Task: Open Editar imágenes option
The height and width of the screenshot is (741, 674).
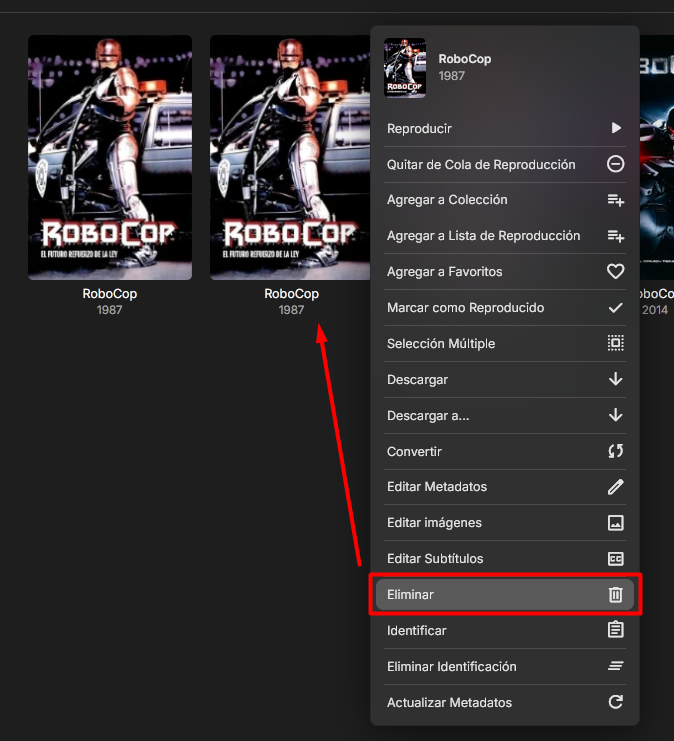Action: click(505, 523)
